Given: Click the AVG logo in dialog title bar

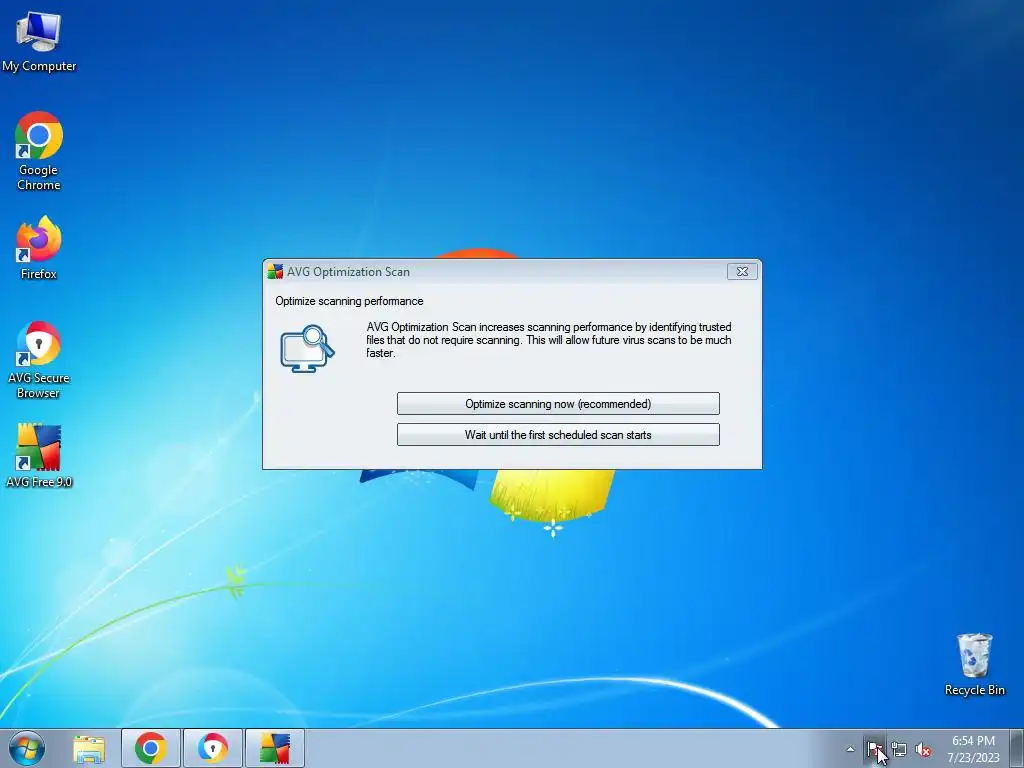Looking at the screenshot, I should 275,272.
